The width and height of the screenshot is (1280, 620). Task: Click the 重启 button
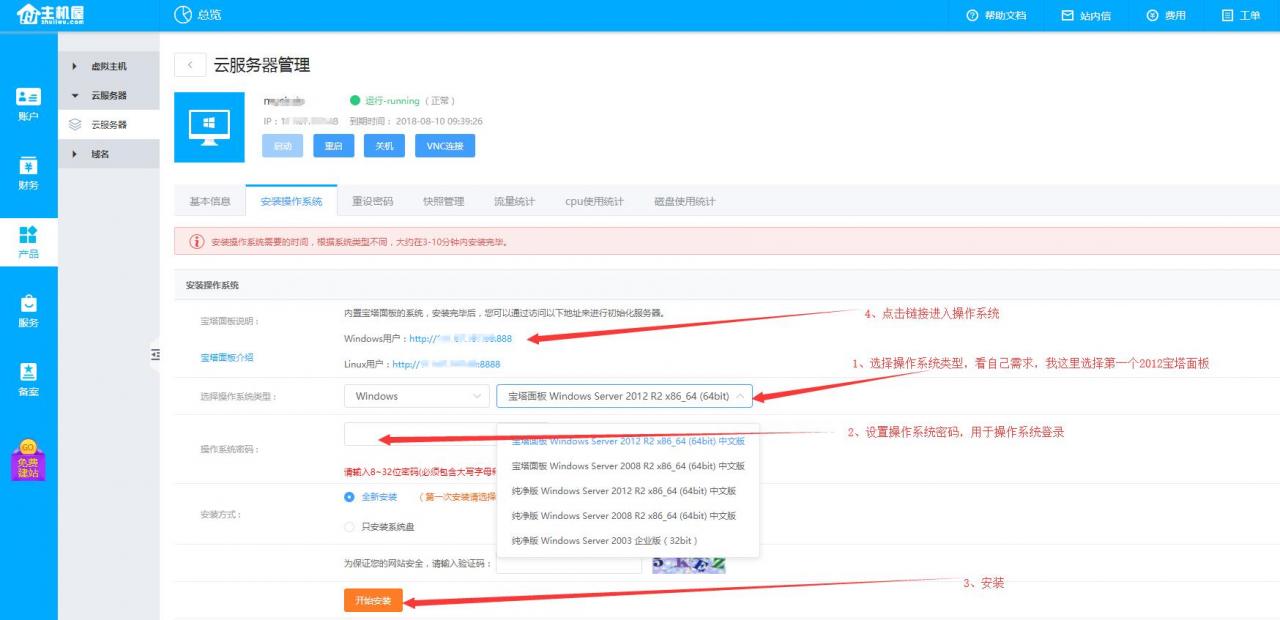[x=333, y=146]
